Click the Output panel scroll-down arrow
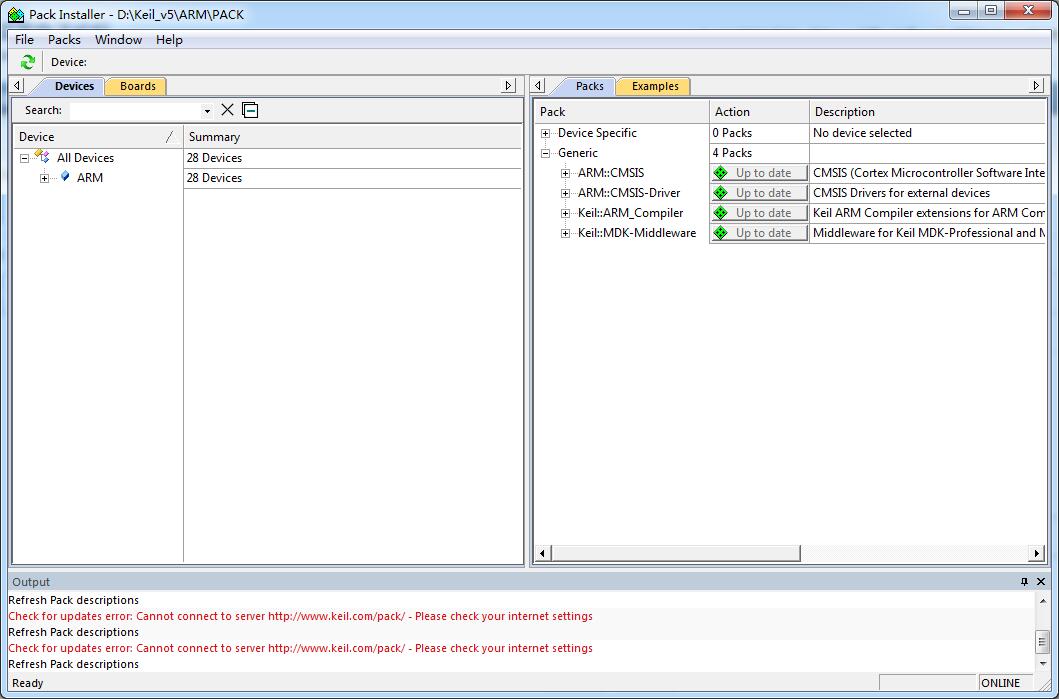Image resolution: width=1059 pixels, height=699 pixels. [x=1042, y=664]
